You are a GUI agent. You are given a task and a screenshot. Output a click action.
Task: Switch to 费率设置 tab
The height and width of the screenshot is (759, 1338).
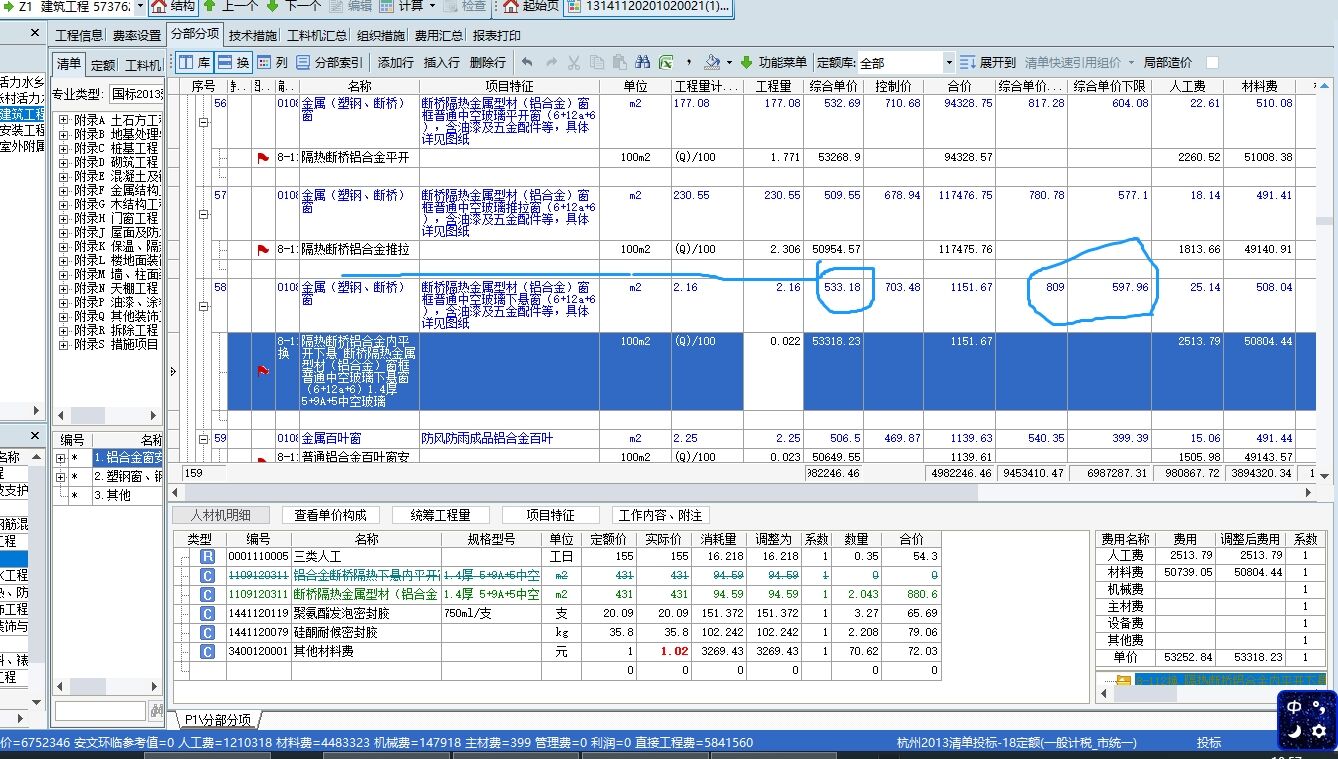click(136, 35)
